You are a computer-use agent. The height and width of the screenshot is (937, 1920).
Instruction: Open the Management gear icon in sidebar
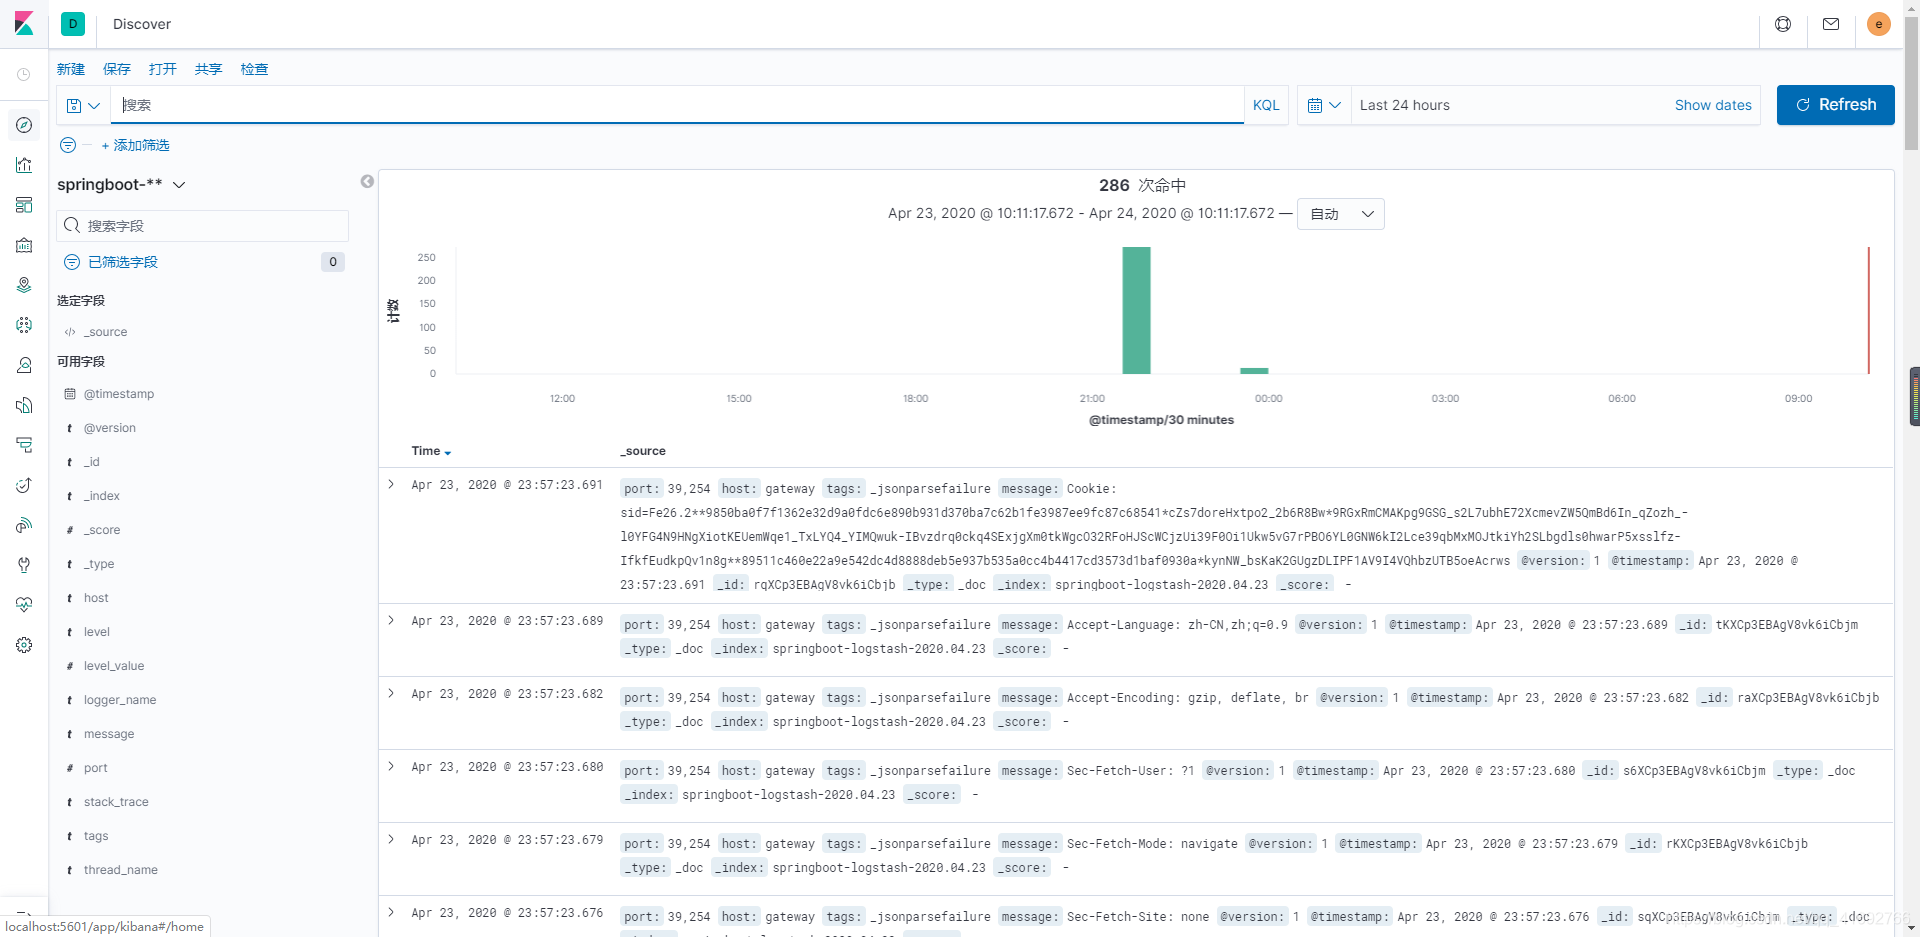(x=24, y=645)
